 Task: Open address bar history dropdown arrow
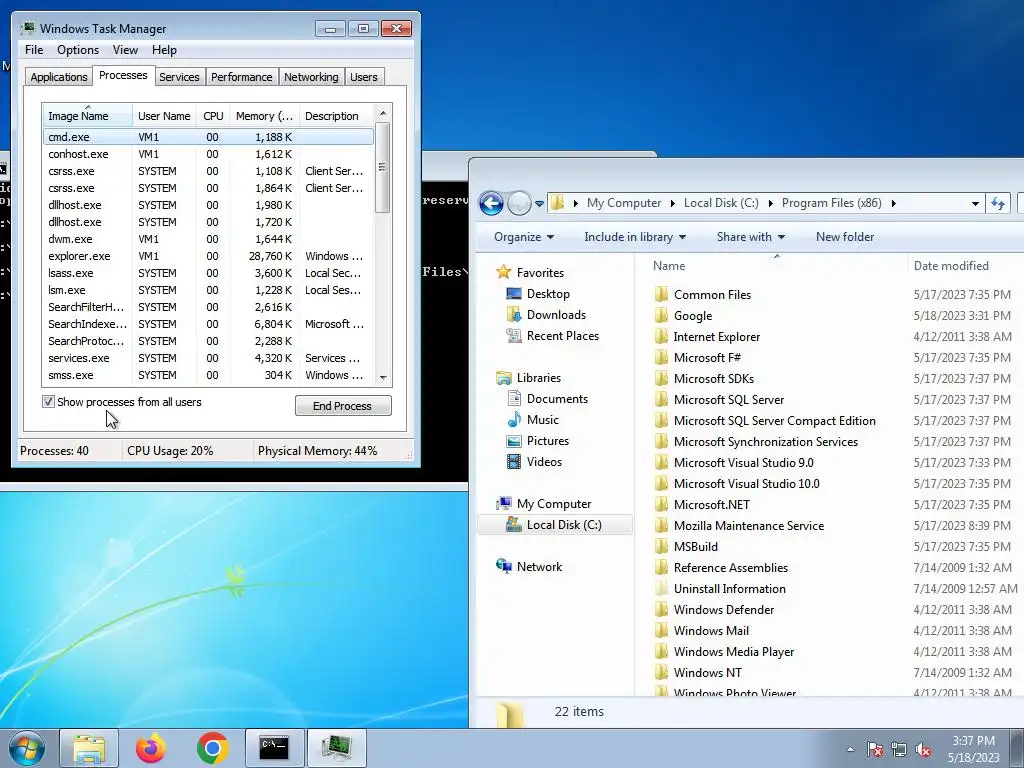(975, 204)
